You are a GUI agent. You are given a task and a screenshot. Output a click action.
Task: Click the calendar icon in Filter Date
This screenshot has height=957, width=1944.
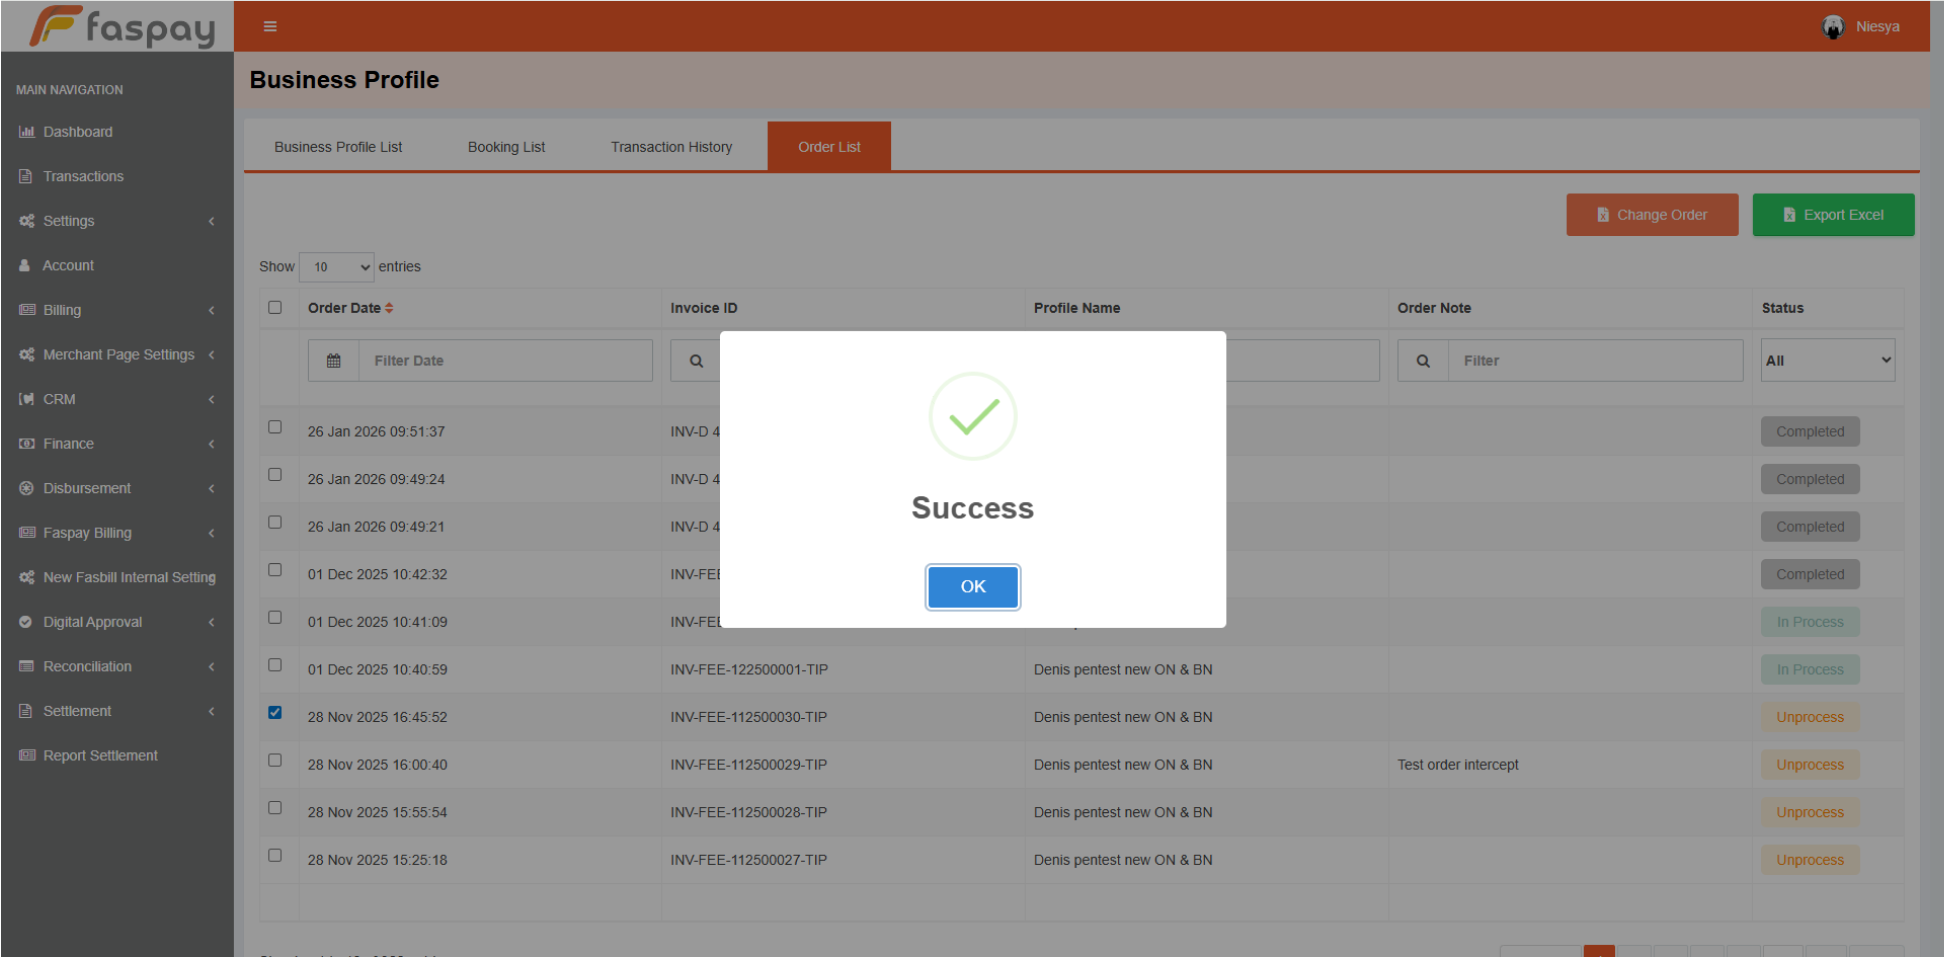pyautogui.click(x=334, y=361)
